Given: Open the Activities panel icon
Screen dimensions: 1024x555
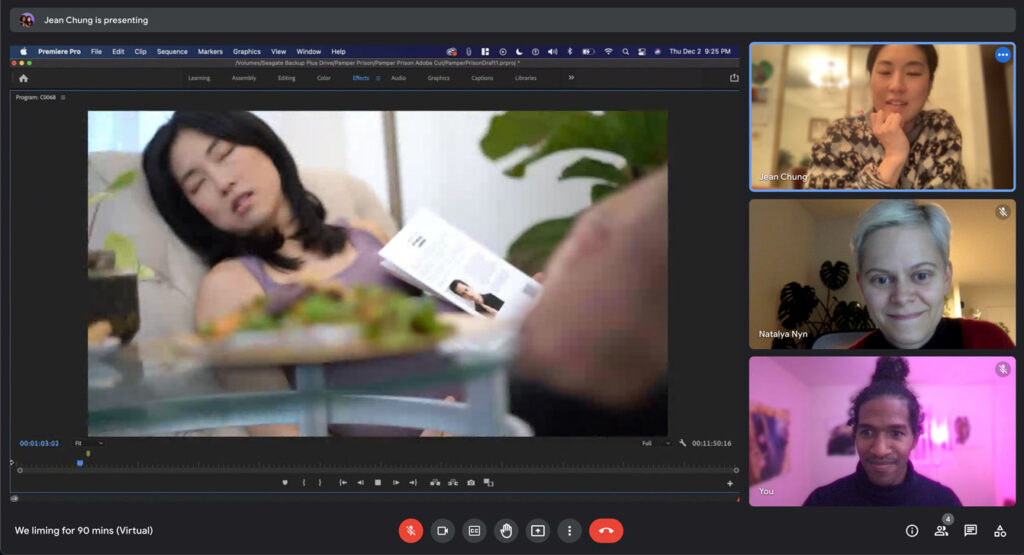Looking at the screenshot, I should coord(999,531).
